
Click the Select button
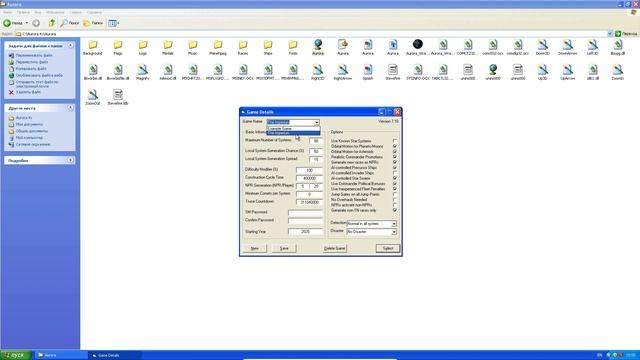pos(388,248)
